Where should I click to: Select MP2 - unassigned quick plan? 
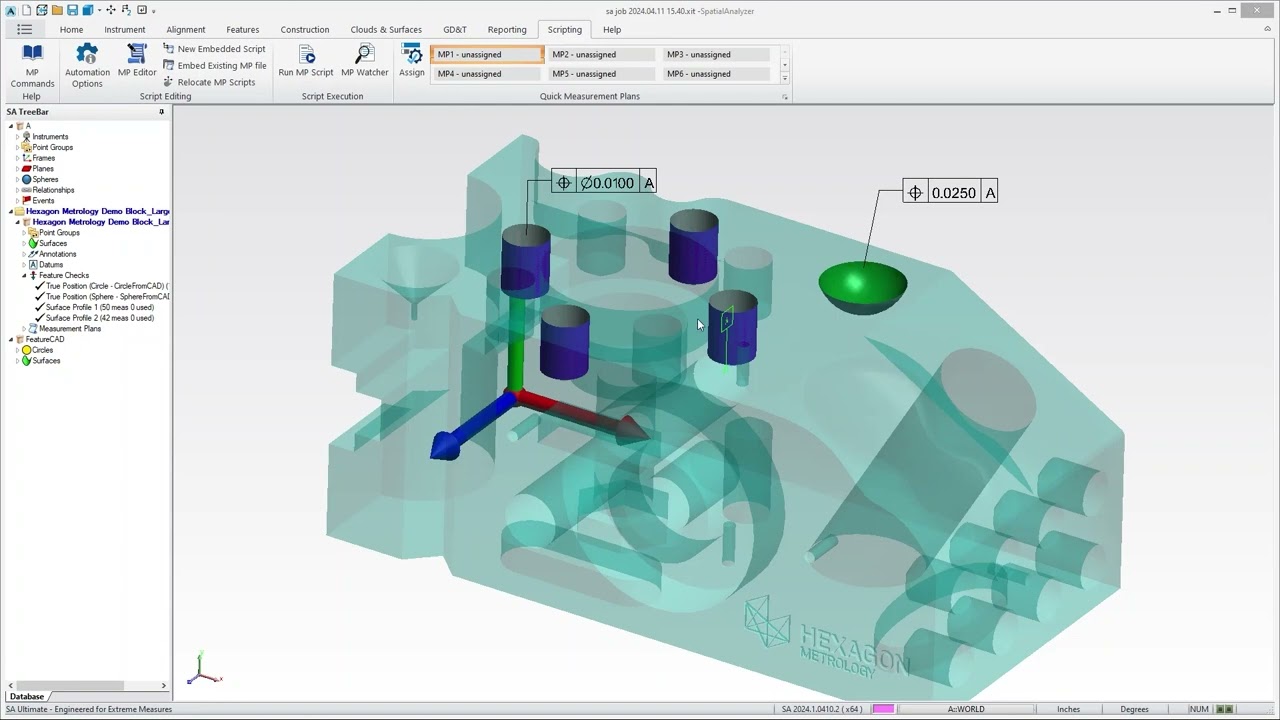pos(602,55)
